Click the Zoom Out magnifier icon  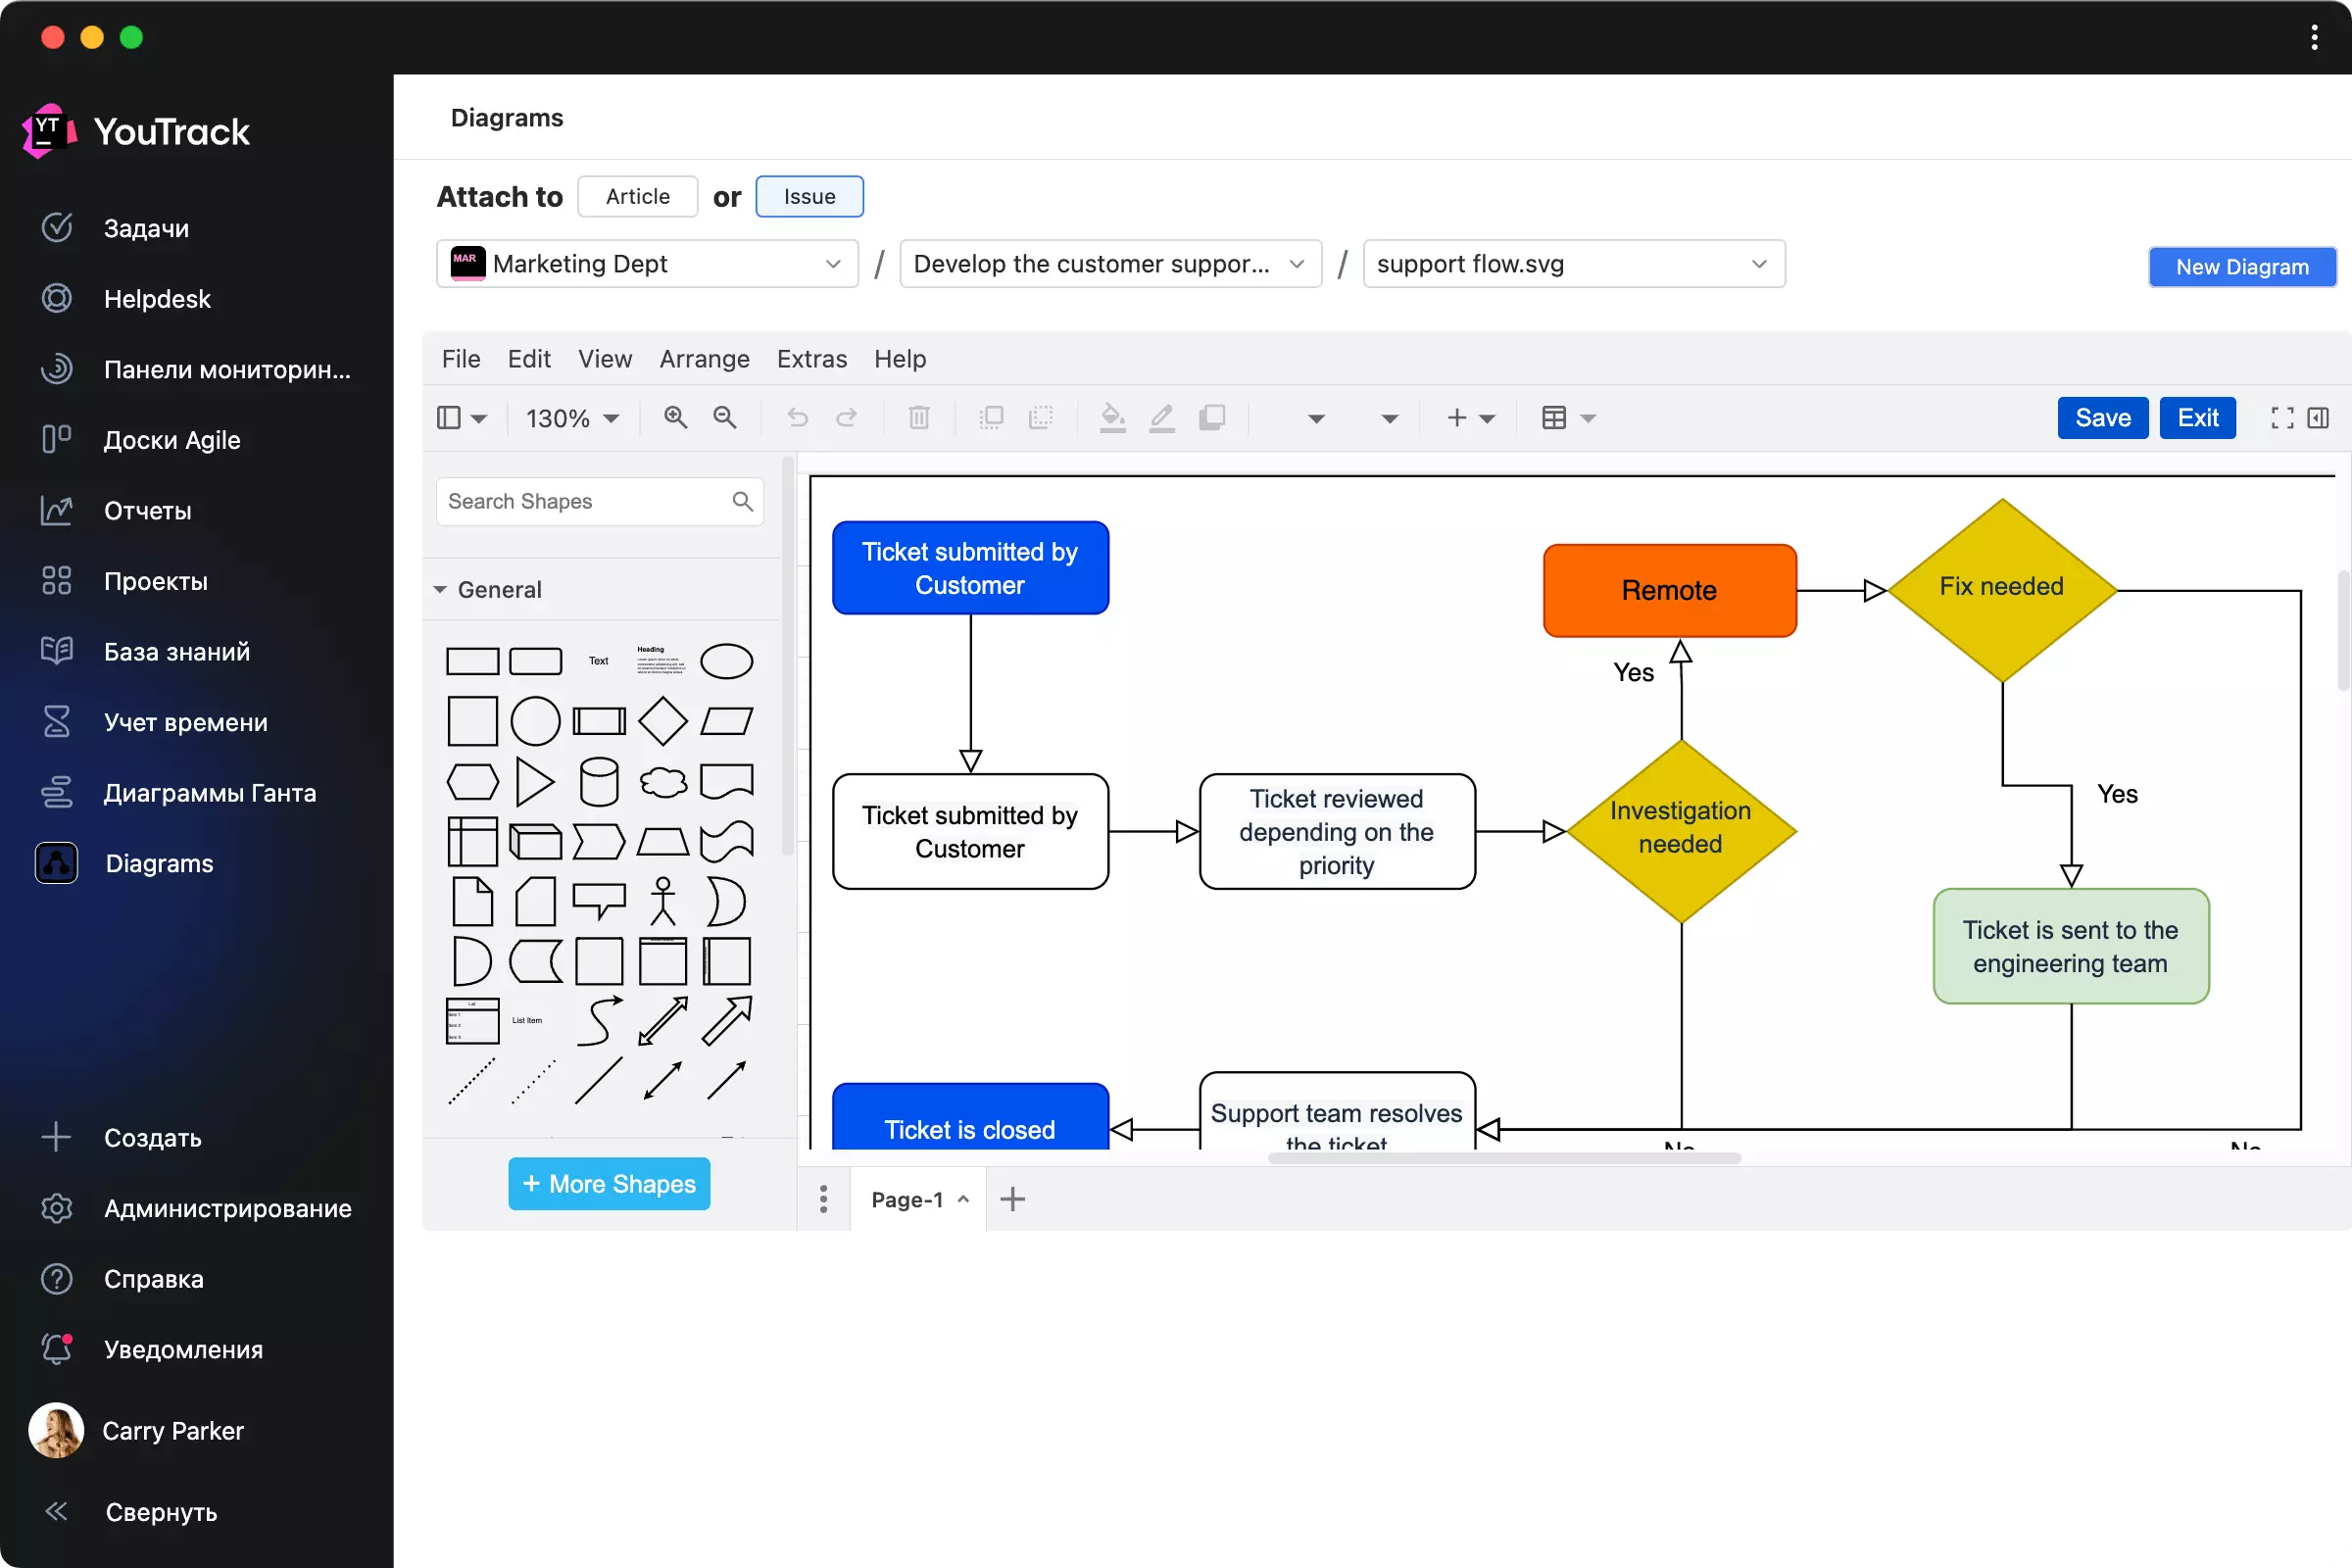(x=725, y=417)
